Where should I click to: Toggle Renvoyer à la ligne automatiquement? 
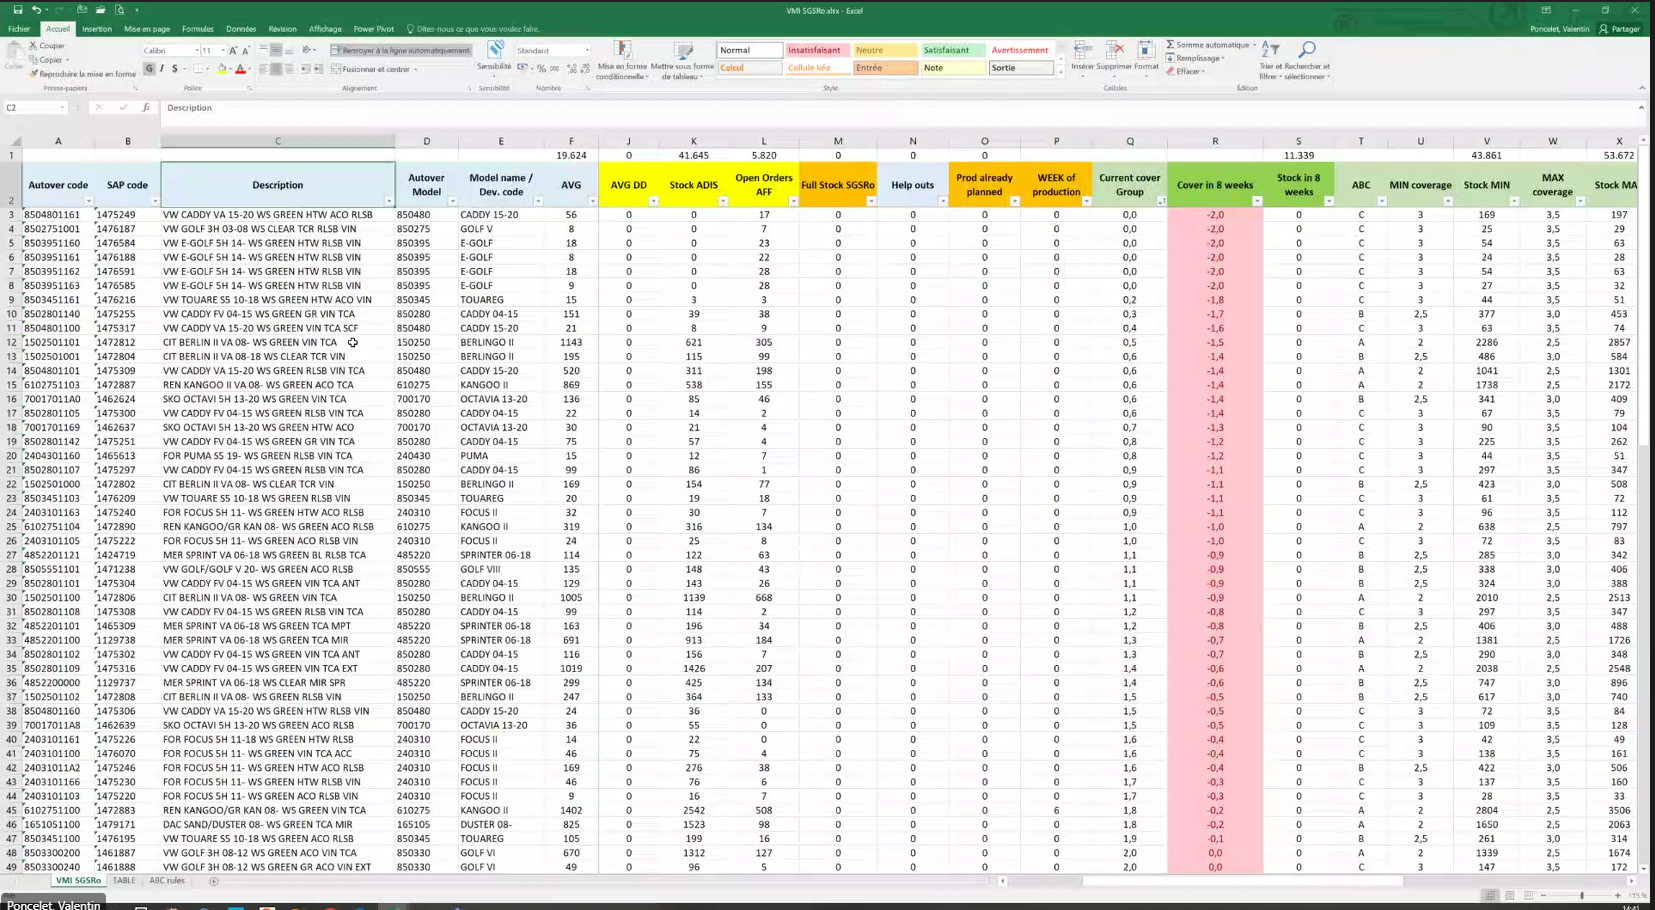pyautogui.click(x=400, y=50)
